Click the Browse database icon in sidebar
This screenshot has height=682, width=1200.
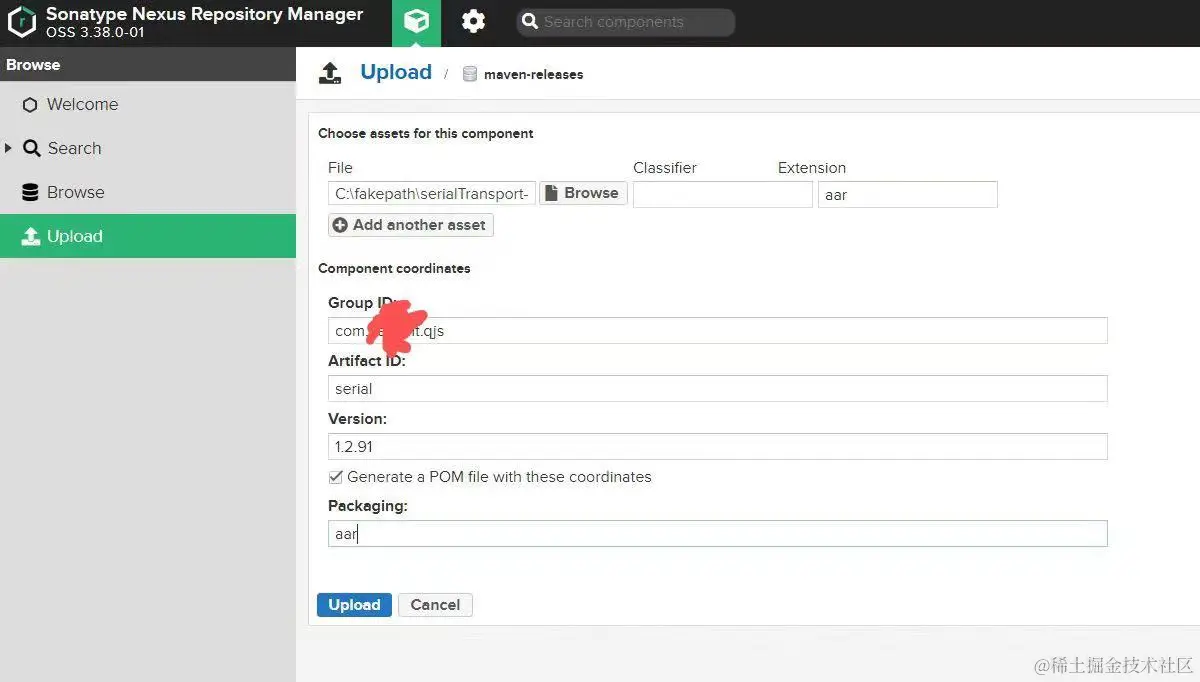[30, 192]
